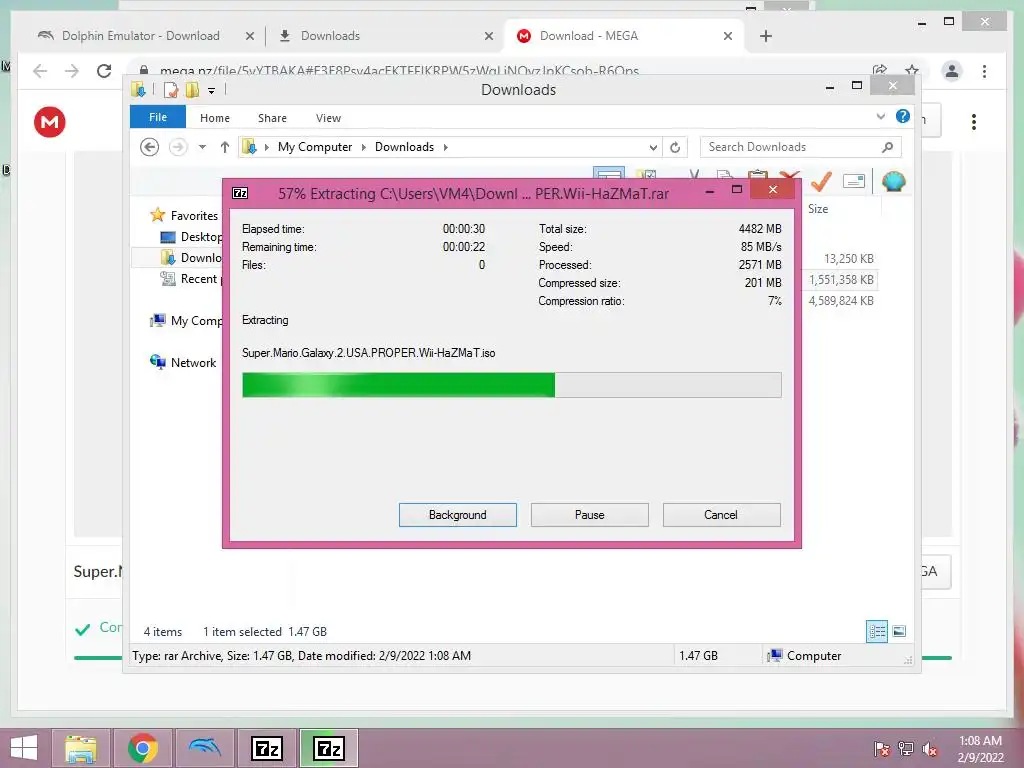Switch to Dolphin Emulator - Download tab
Screen dimensions: 1024x768
coord(140,36)
